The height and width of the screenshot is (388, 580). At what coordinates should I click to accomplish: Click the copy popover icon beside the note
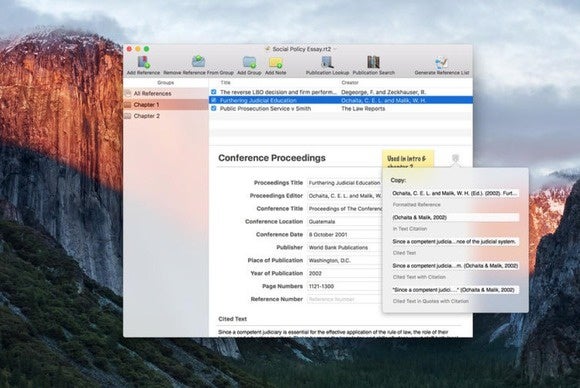point(455,158)
